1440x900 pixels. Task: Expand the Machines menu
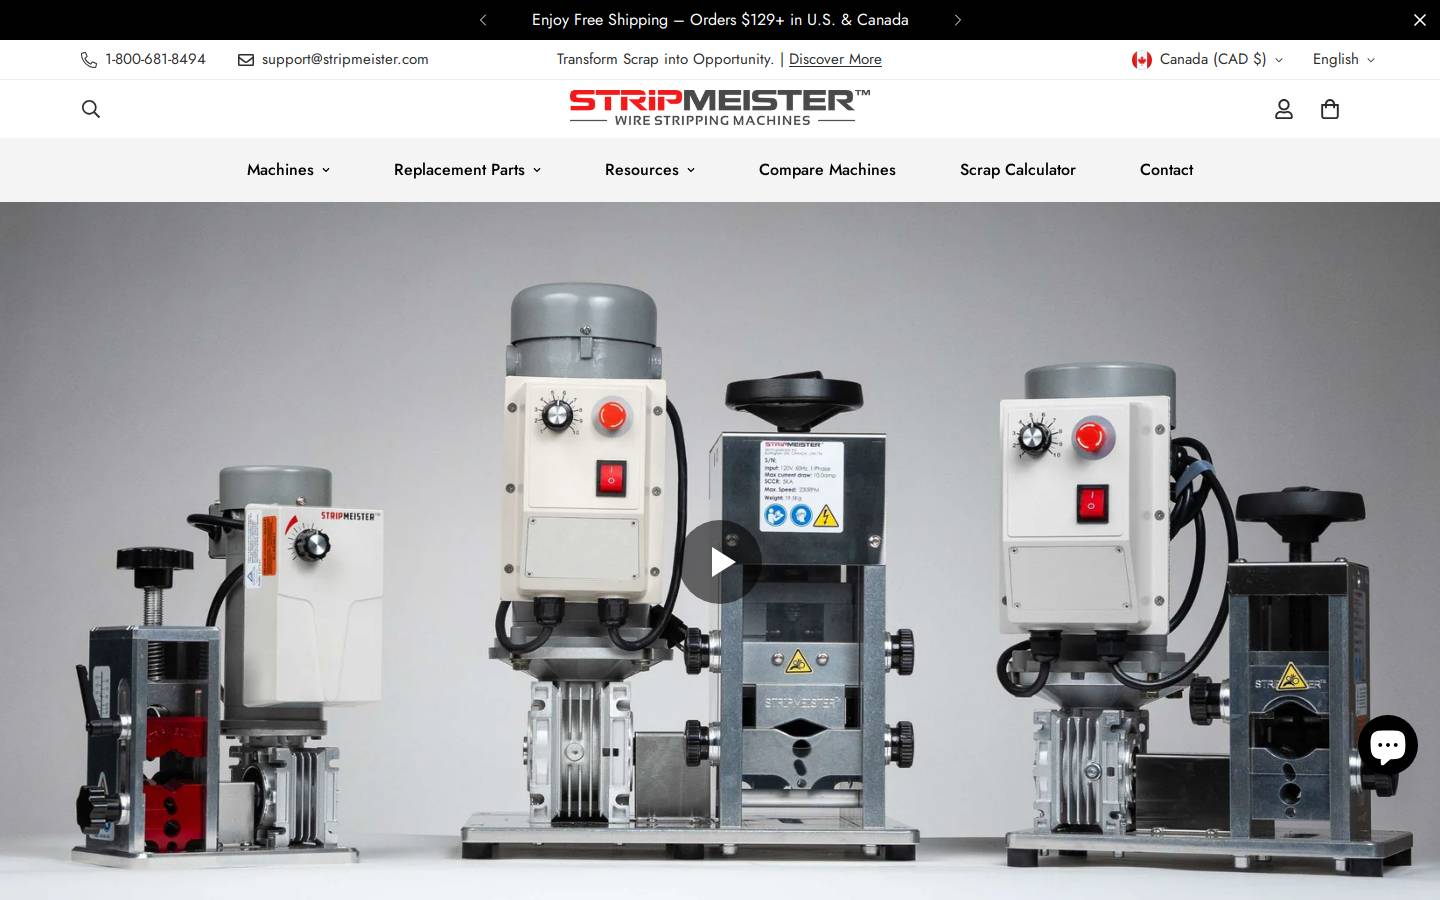tap(288, 170)
